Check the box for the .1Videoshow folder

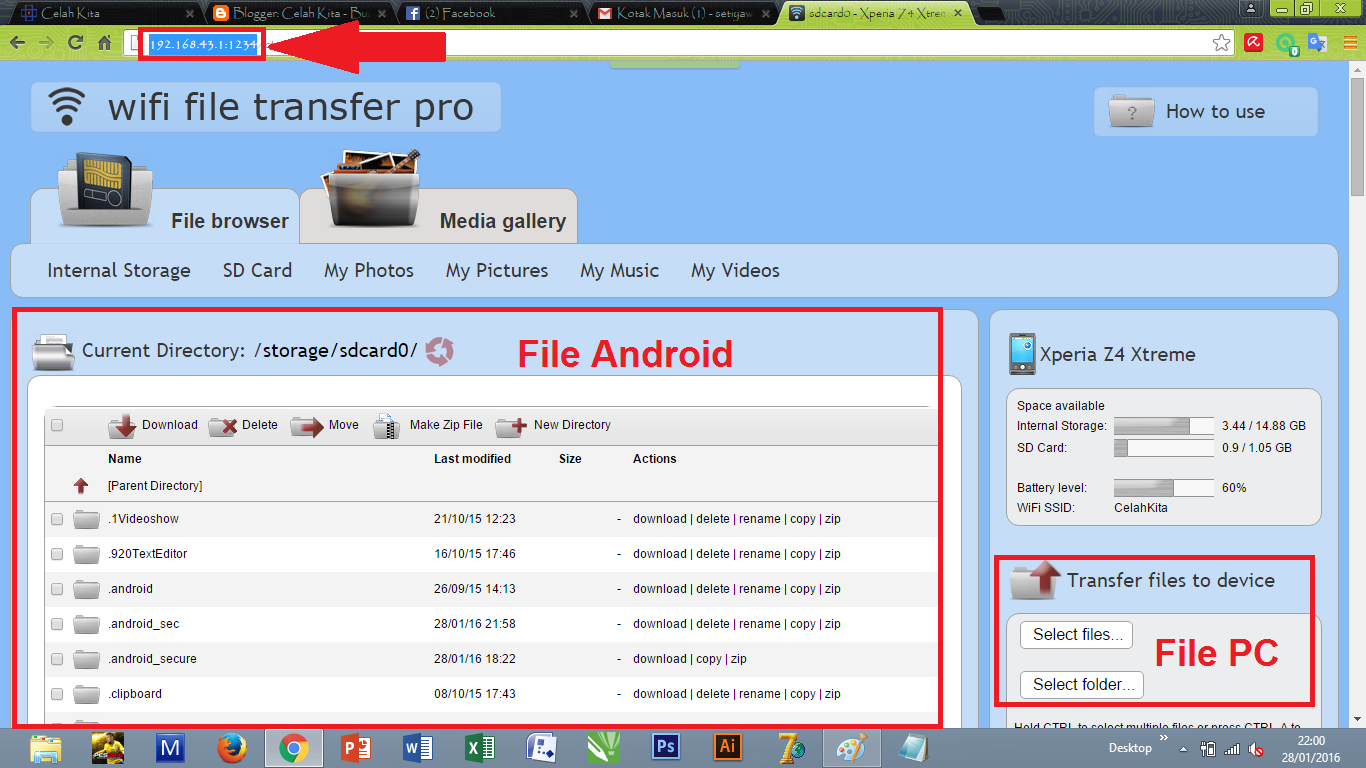[x=57, y=519]
